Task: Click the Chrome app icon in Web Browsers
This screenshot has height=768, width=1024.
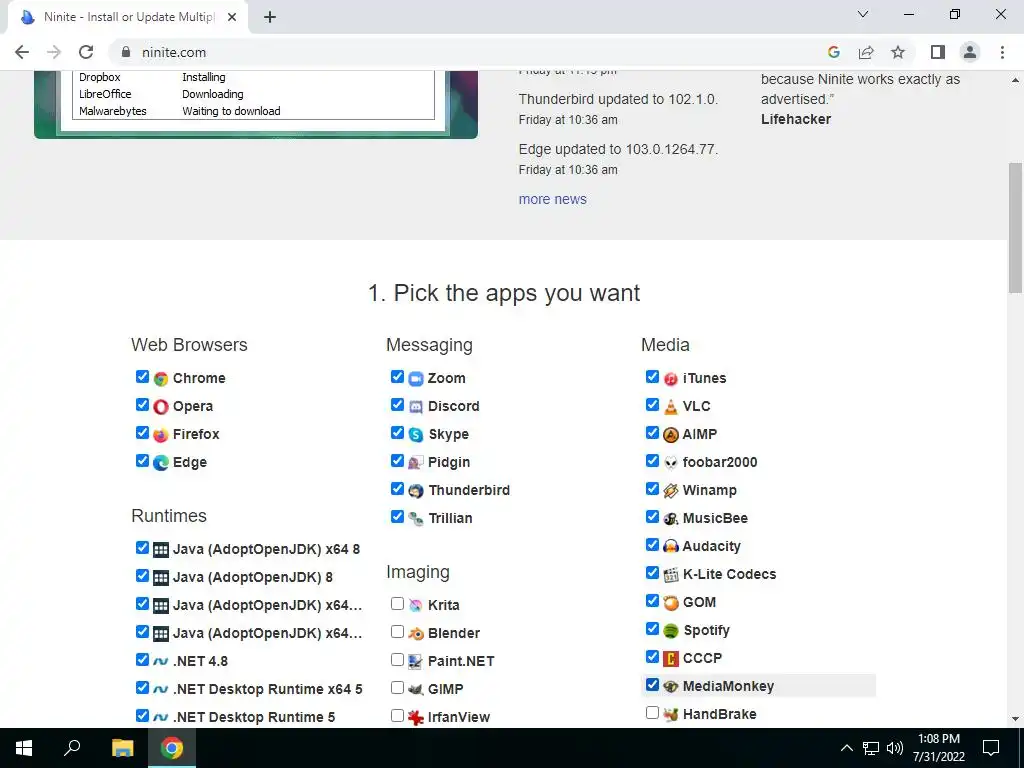Action: [161, 379]
